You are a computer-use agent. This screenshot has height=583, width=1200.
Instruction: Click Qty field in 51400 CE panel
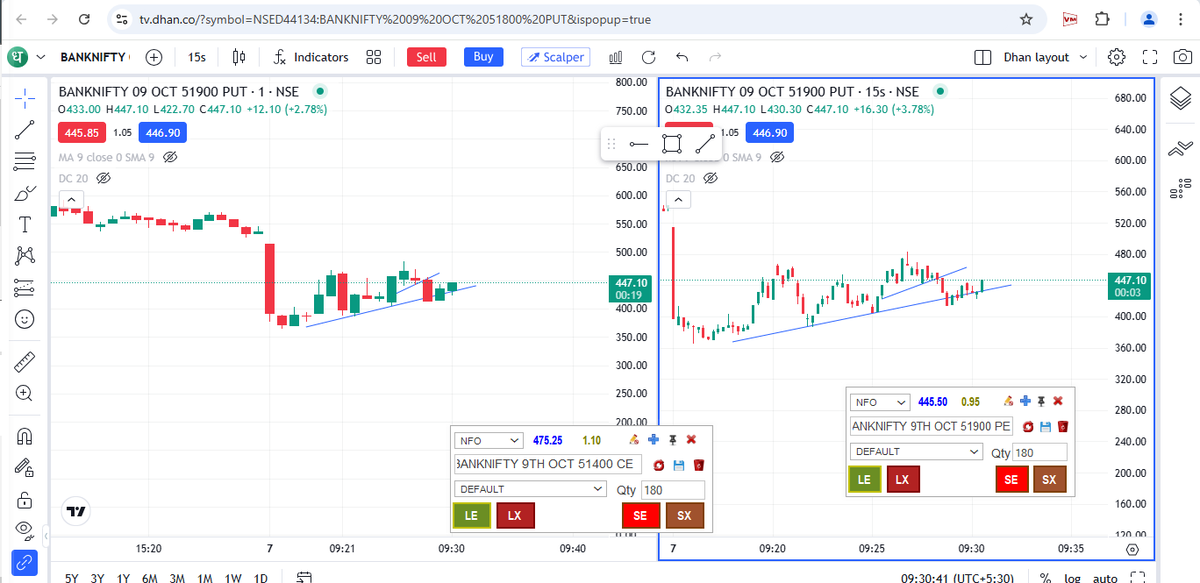(x=672, y=490)
